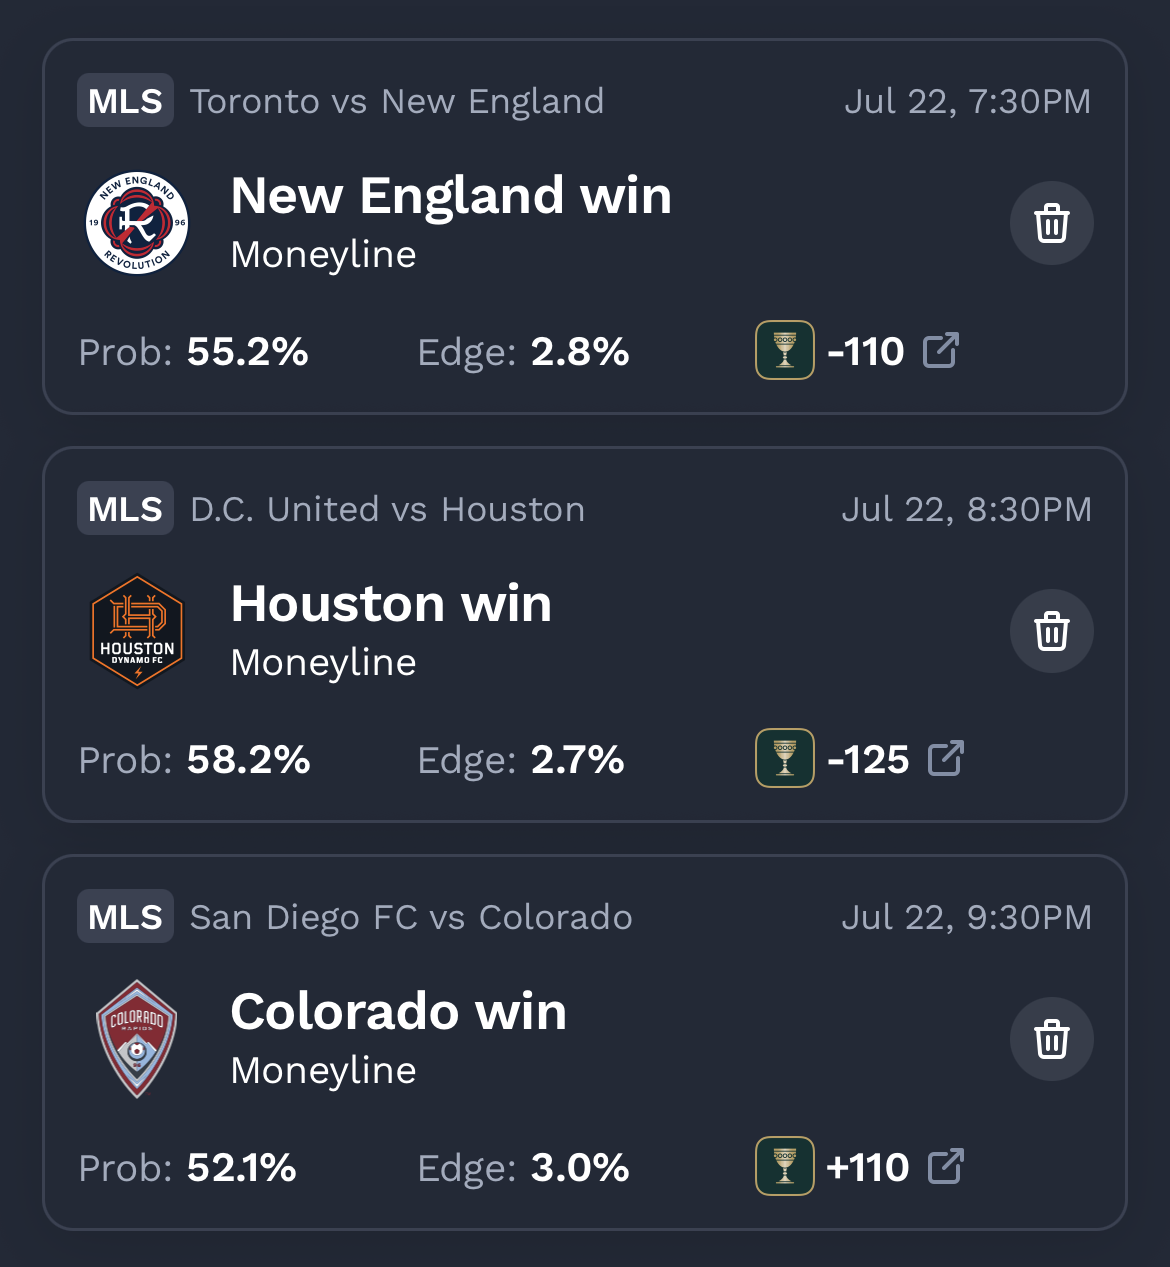The height and width of the screenshot is (1267, 1170).
Task: Select MLS tag on San Diego FC match
Action: [125, 917]
